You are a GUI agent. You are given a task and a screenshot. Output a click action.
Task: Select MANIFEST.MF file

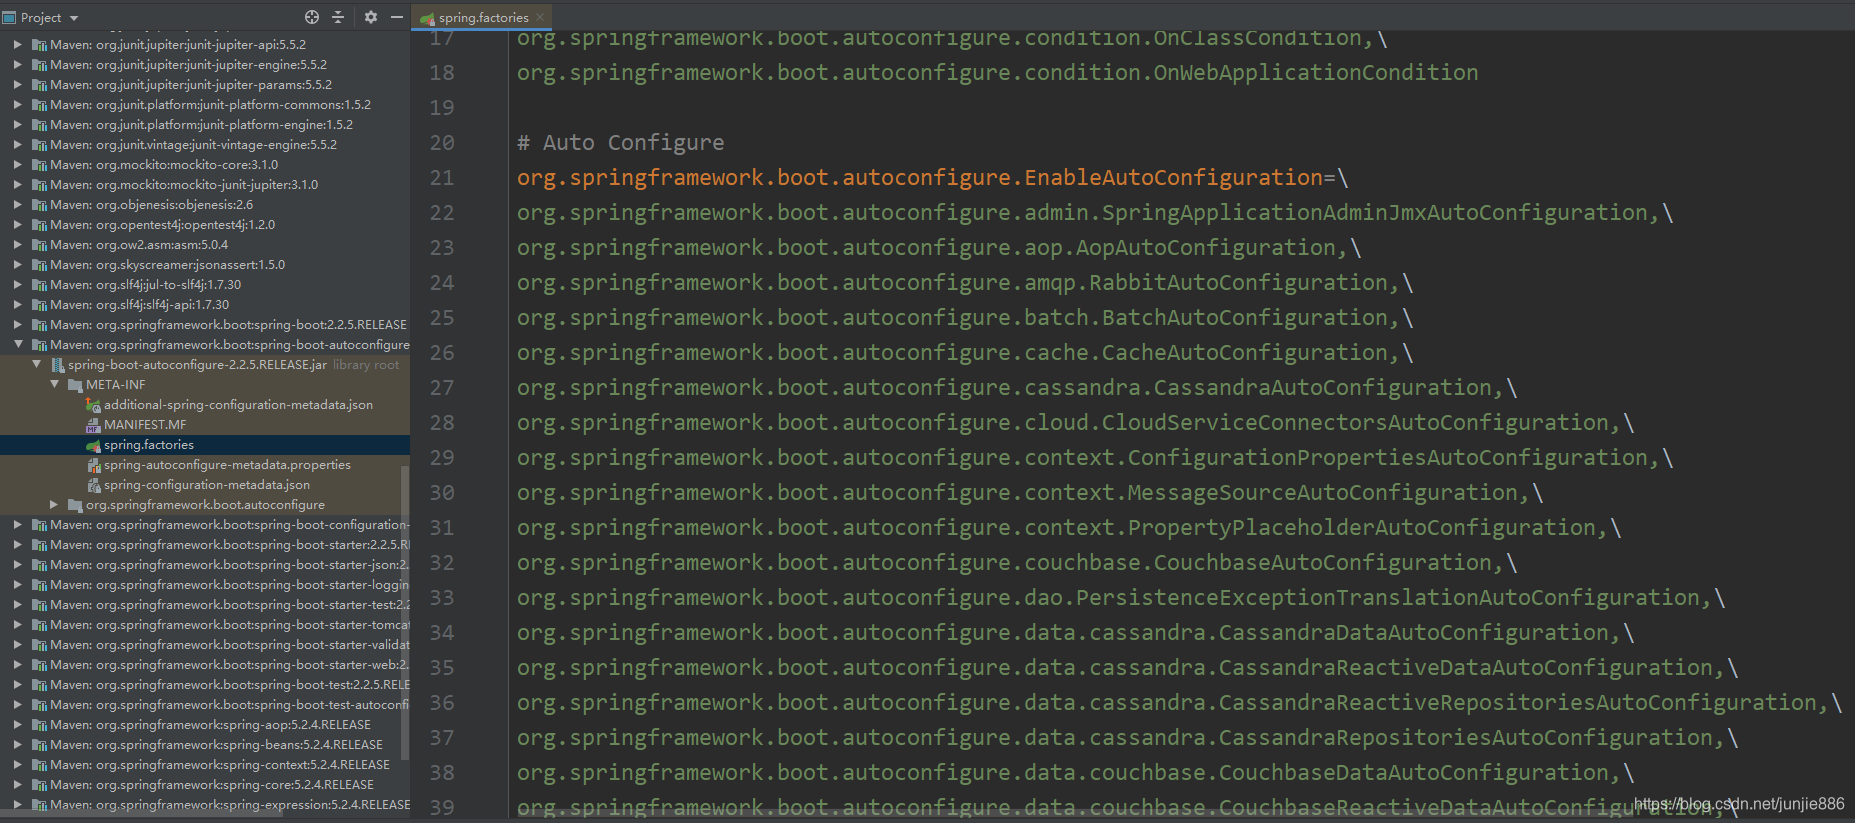tap(145, 425)
